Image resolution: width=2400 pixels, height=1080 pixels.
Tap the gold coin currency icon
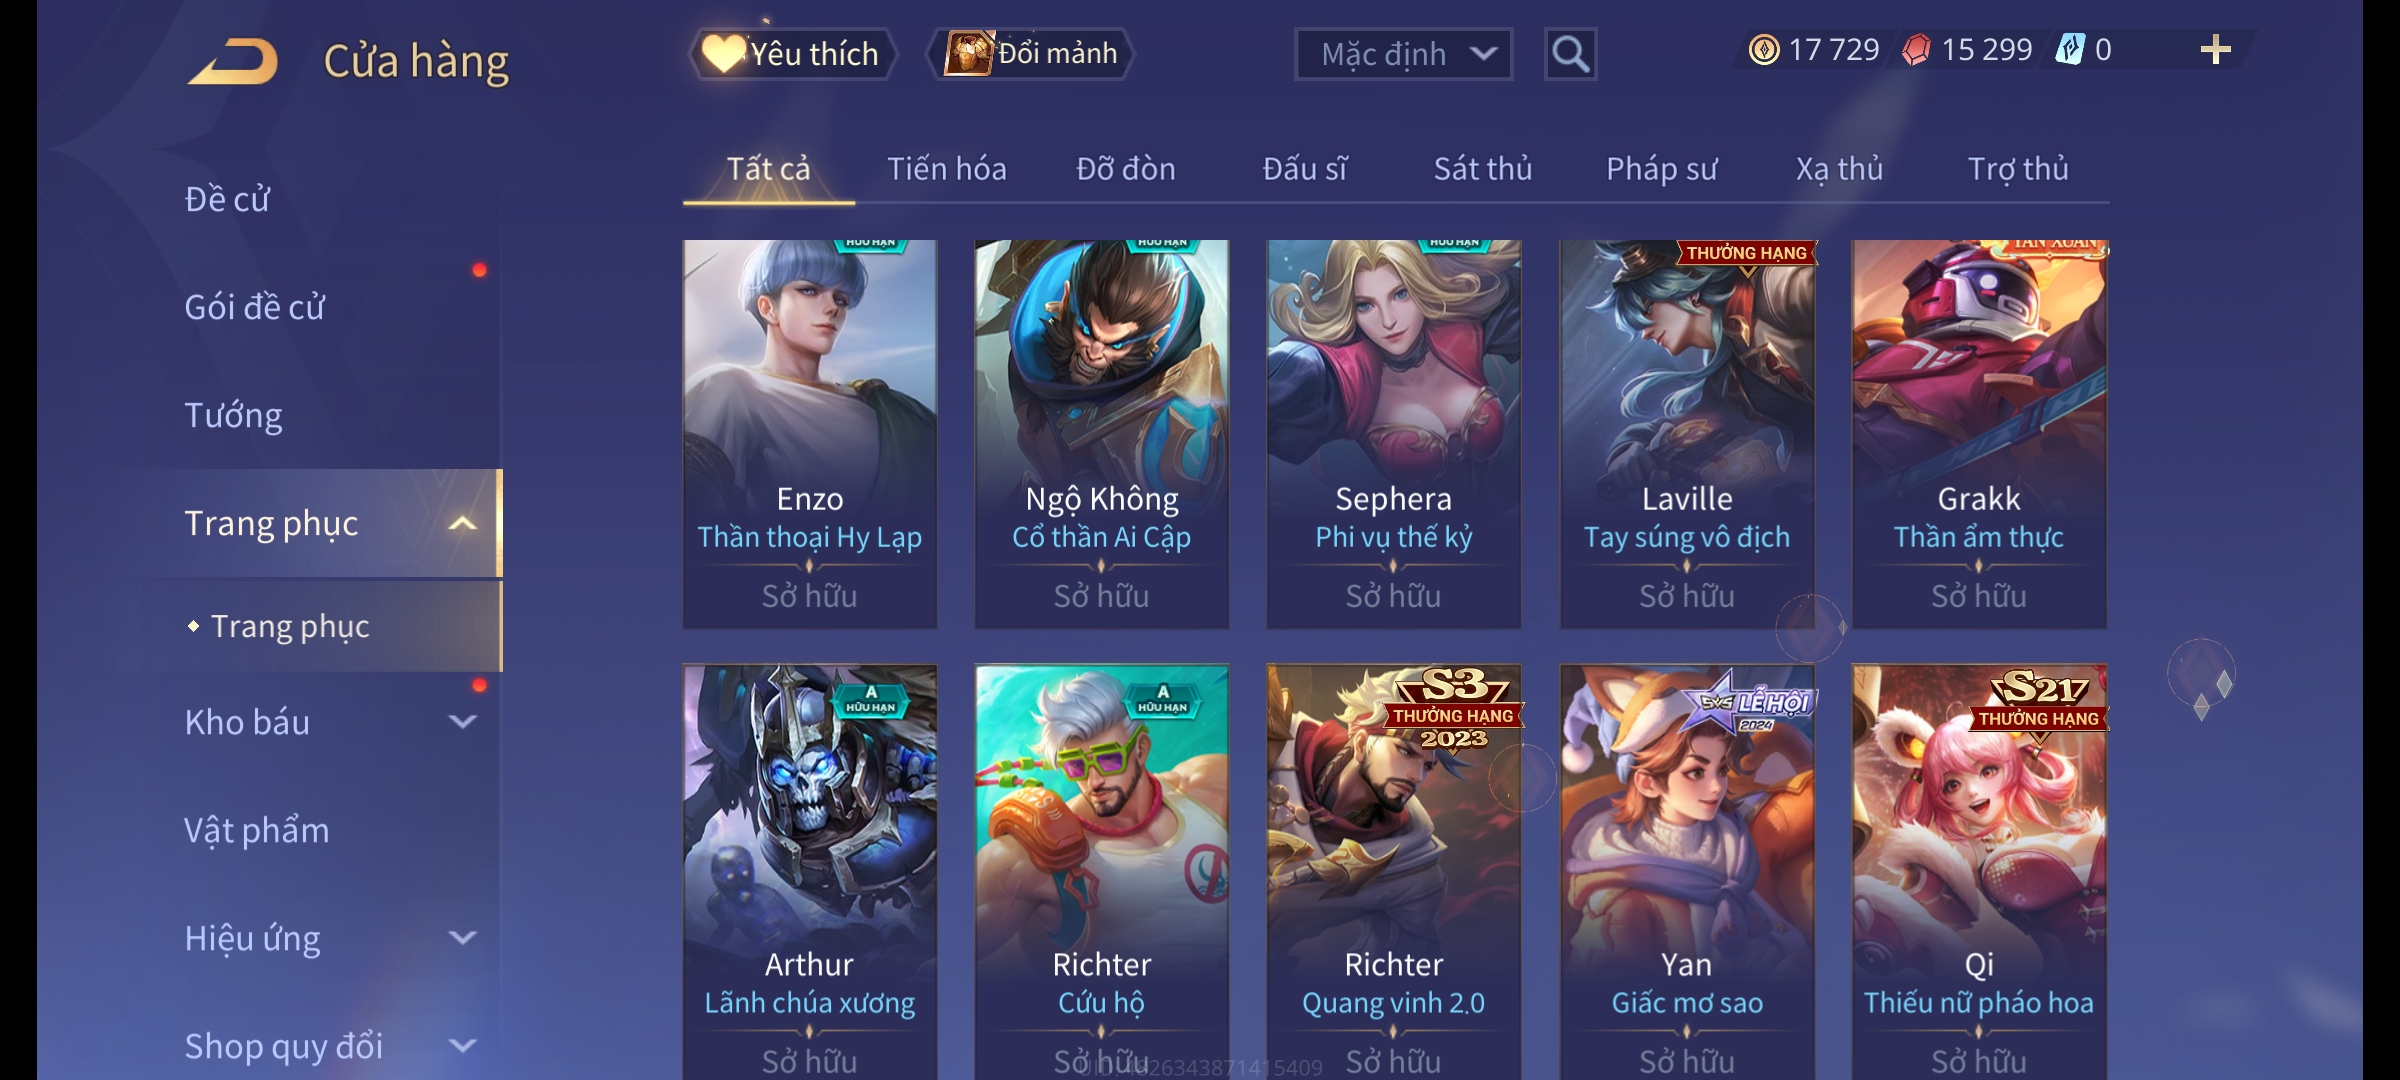[x=1764, y=50]
